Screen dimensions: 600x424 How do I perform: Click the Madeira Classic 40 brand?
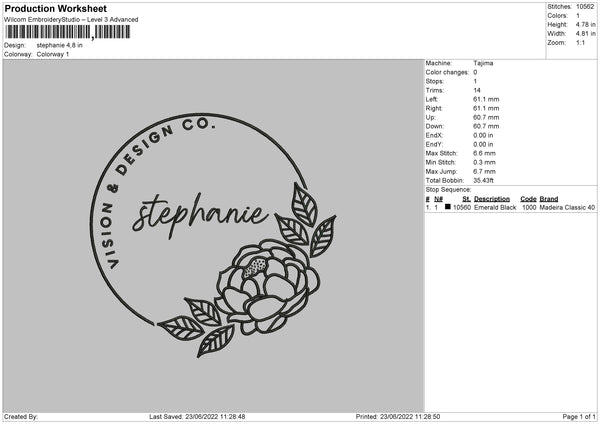567,207
